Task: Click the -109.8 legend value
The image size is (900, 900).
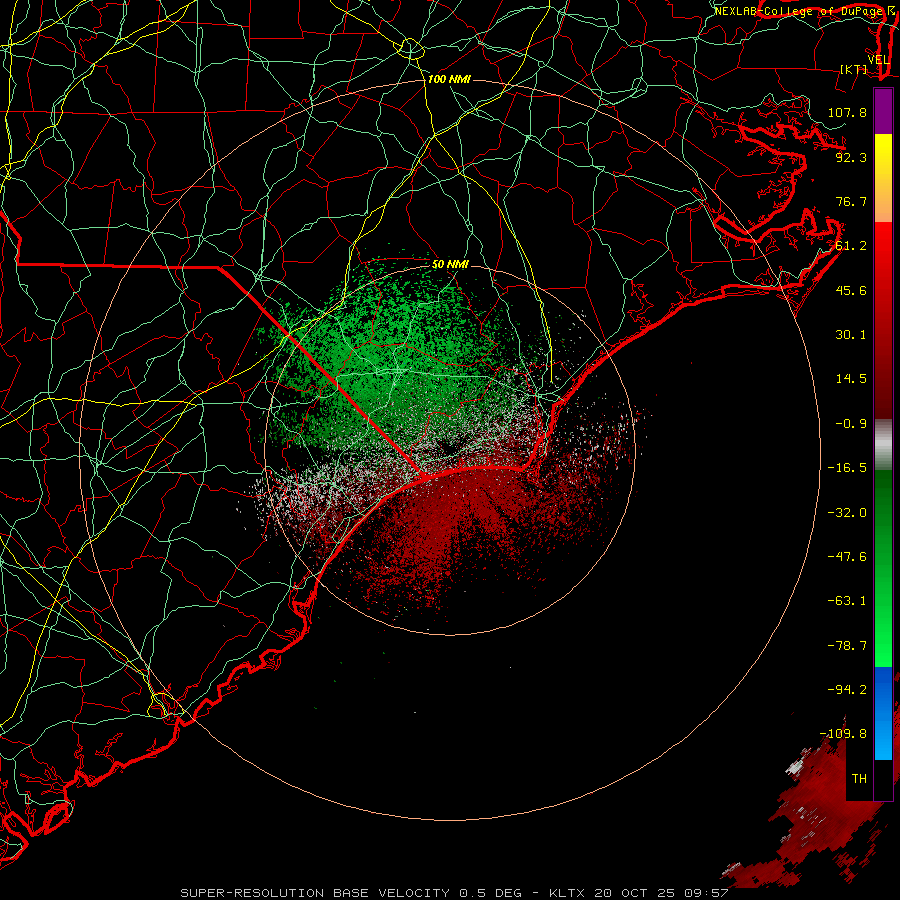Action: pos(843,734)
